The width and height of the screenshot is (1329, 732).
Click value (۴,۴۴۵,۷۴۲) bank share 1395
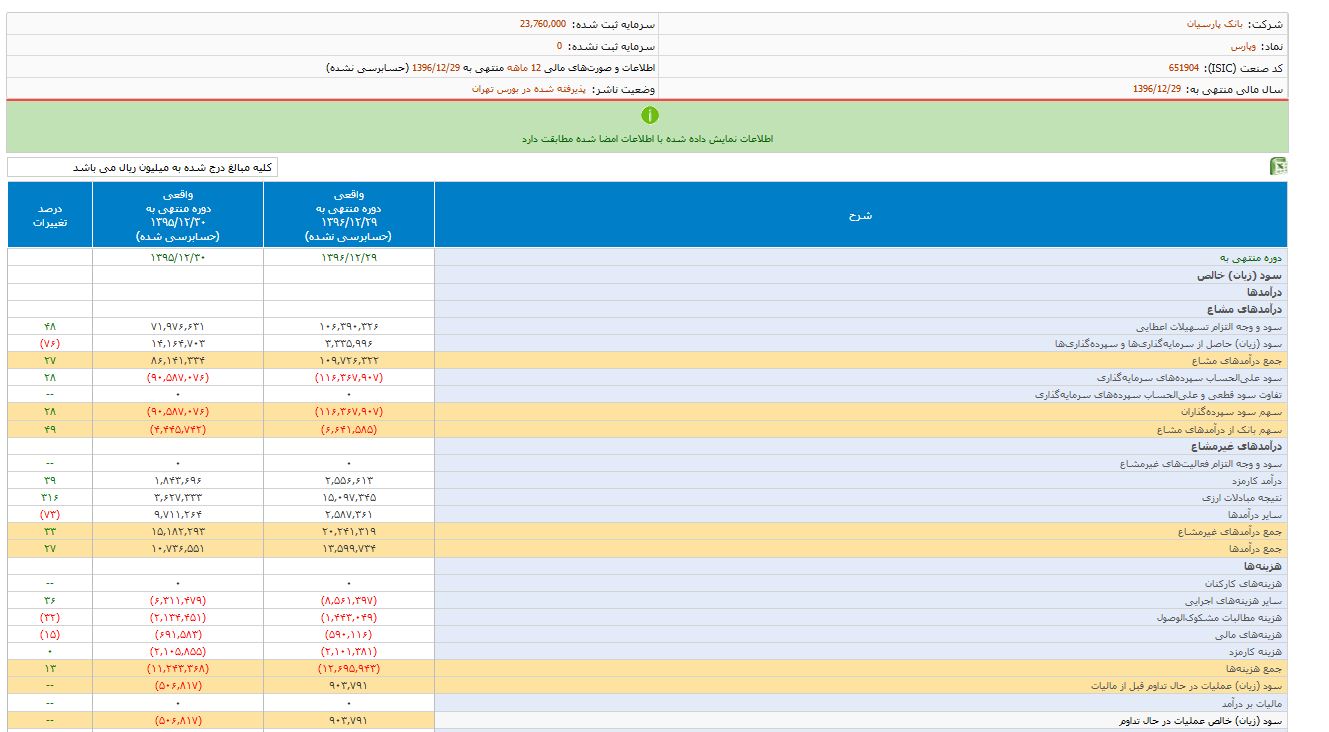178,429
